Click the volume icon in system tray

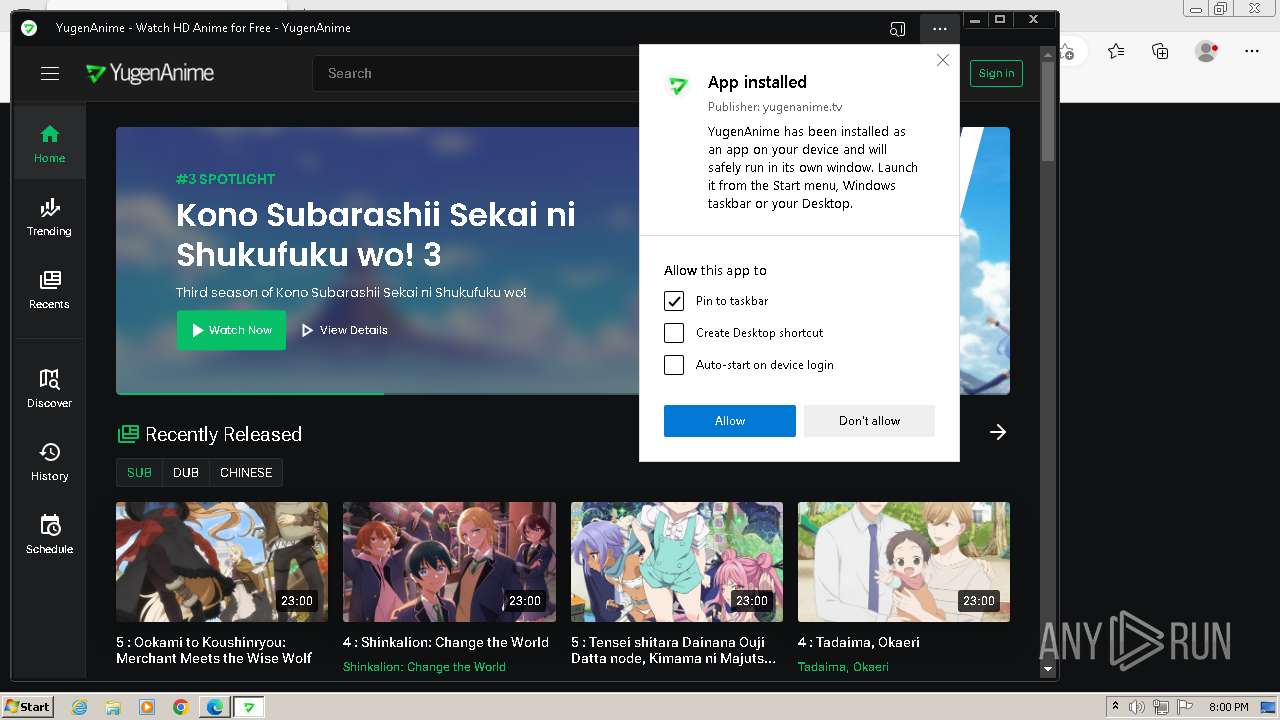(1138, 707)
